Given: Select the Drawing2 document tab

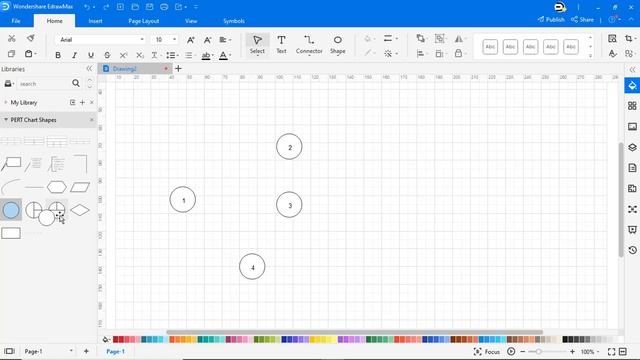Looking at the screenshot, I should click(x=135, y=69).
